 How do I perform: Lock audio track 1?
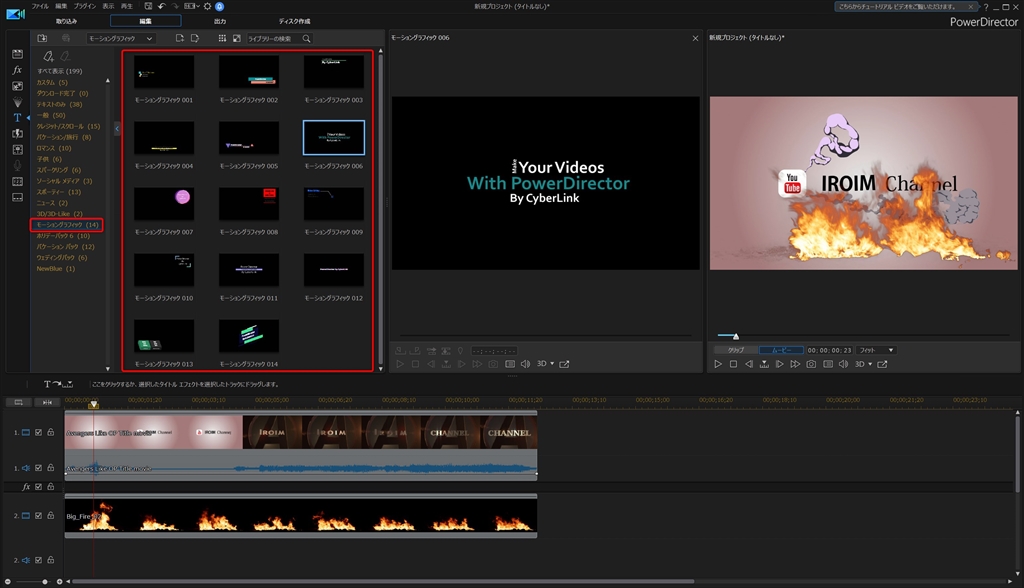pyautogui.click(x=50, y=468)
